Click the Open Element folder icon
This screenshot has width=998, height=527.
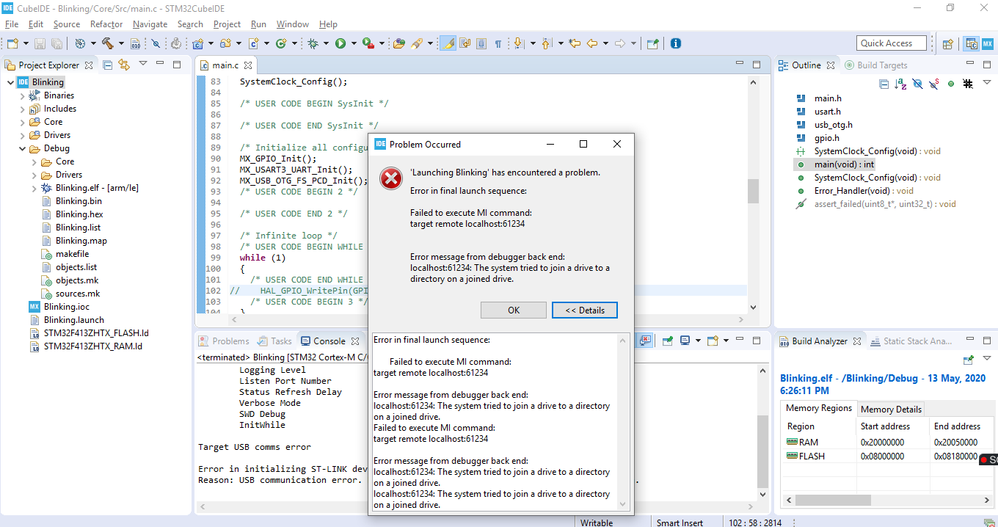point(398,43)
